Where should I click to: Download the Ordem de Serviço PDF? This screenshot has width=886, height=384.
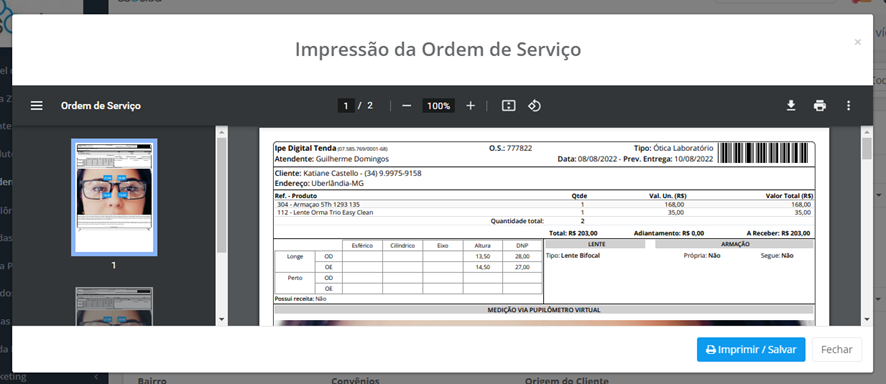point(791,106)
